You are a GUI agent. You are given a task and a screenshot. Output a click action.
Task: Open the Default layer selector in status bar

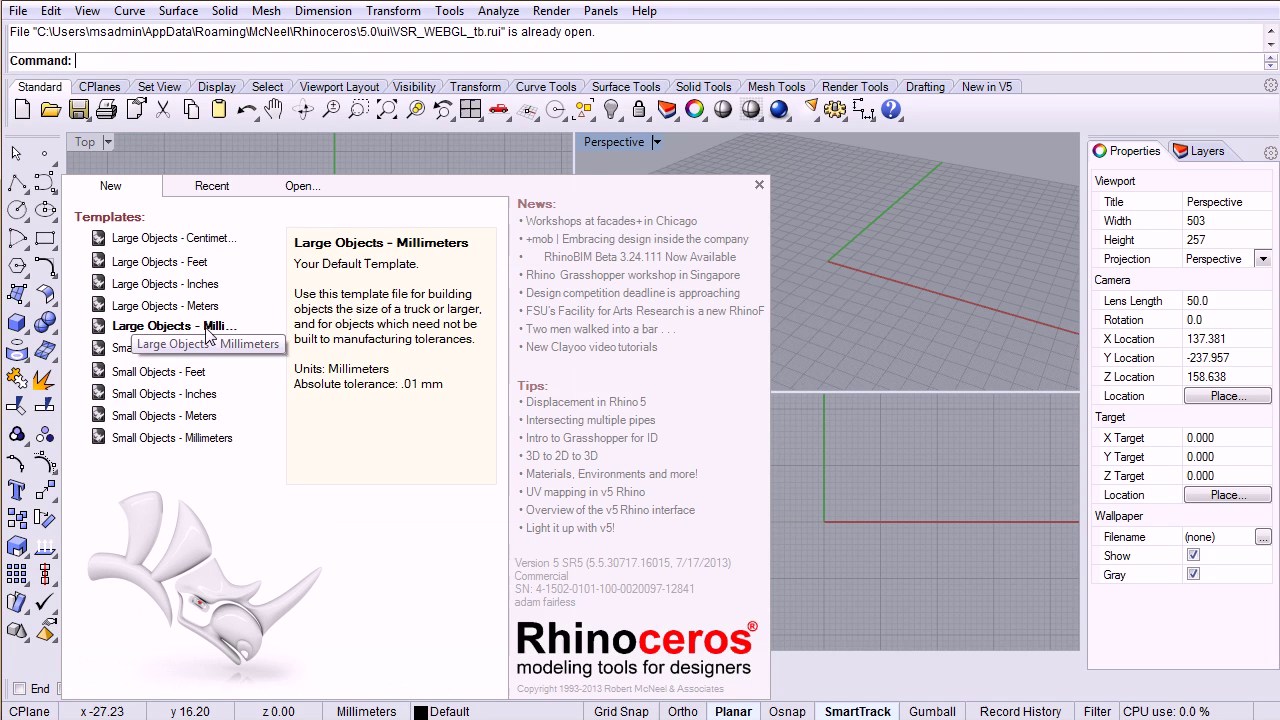tap(450, 712)
